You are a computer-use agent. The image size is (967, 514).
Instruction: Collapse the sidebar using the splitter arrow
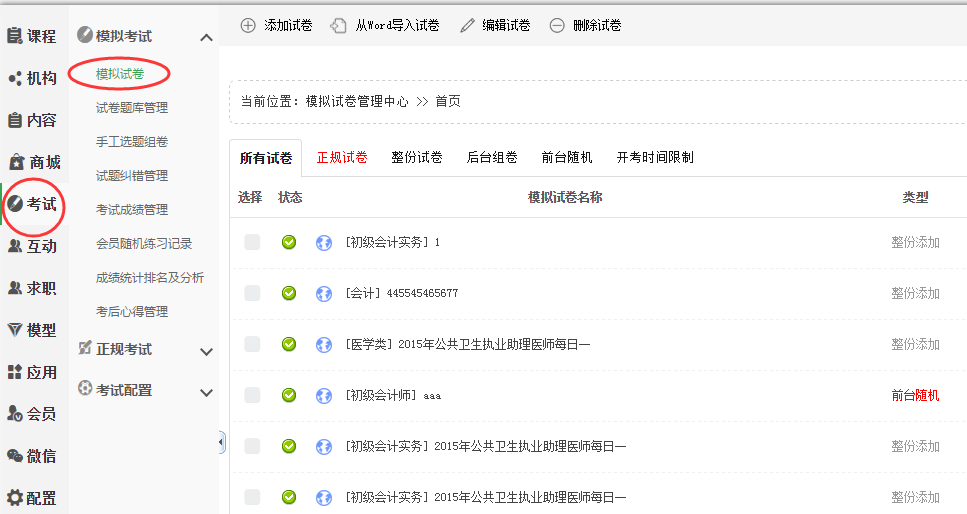(x=222, y=443)
